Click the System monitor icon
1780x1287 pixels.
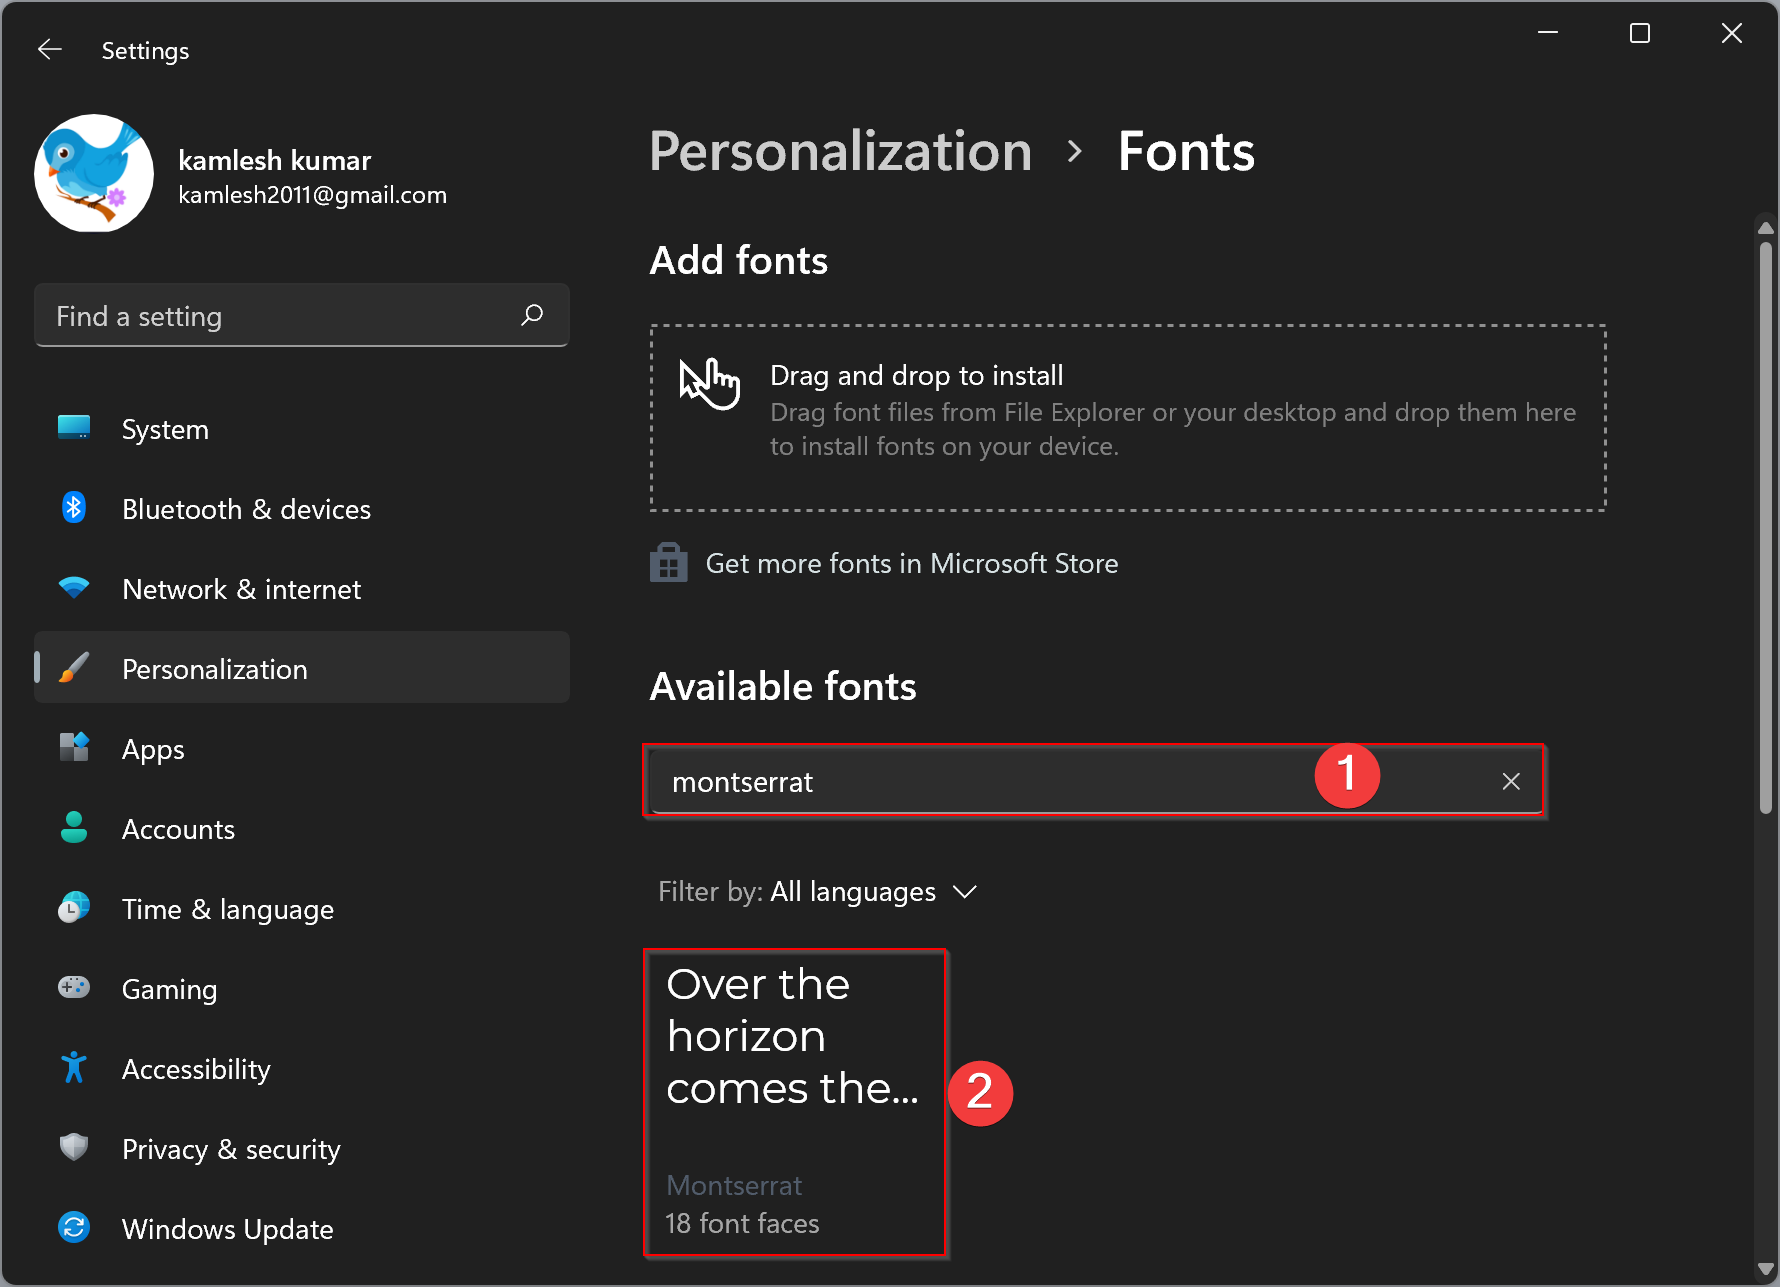(74, 428)
